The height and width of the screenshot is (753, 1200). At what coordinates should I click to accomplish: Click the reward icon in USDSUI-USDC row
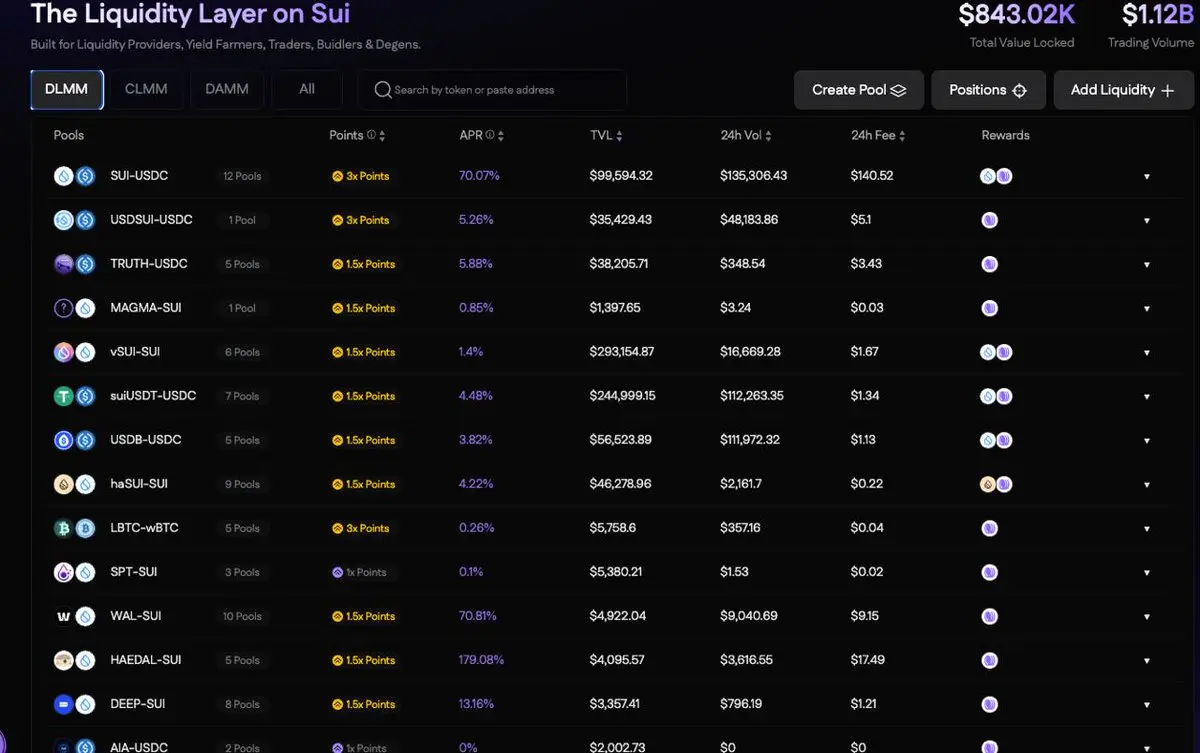pos(990,220)
